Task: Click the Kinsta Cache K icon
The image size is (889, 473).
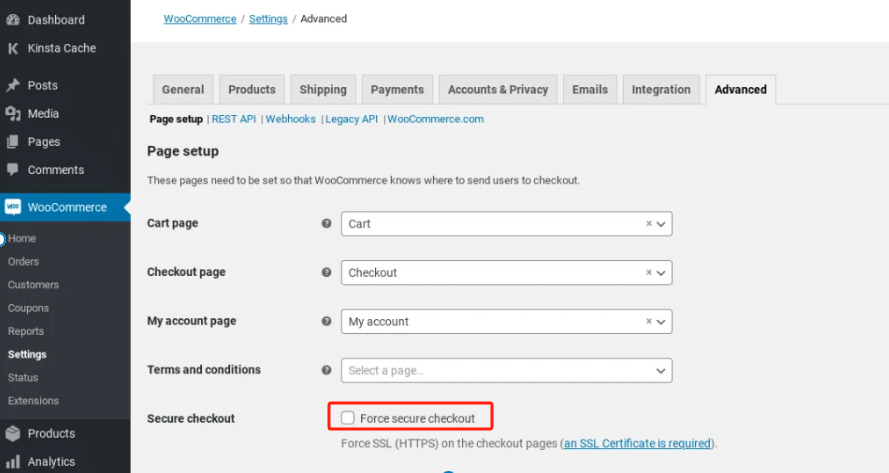Action: click(13, 48)
